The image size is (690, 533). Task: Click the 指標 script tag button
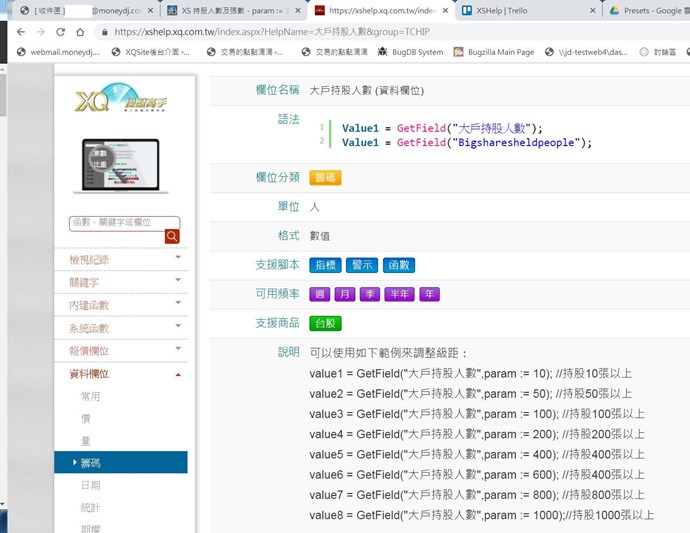pyautogui.click(x=325, y=265)
